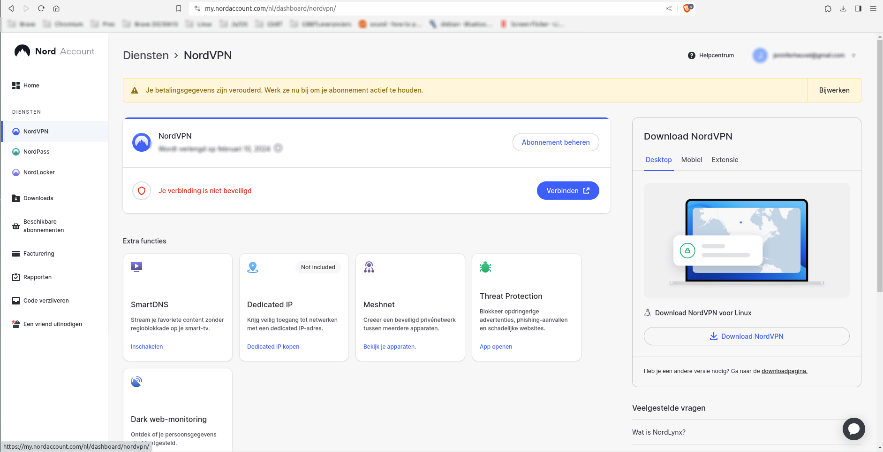Switch to the Extensie download tab
The image size is (883, 452).
(725, 160)
